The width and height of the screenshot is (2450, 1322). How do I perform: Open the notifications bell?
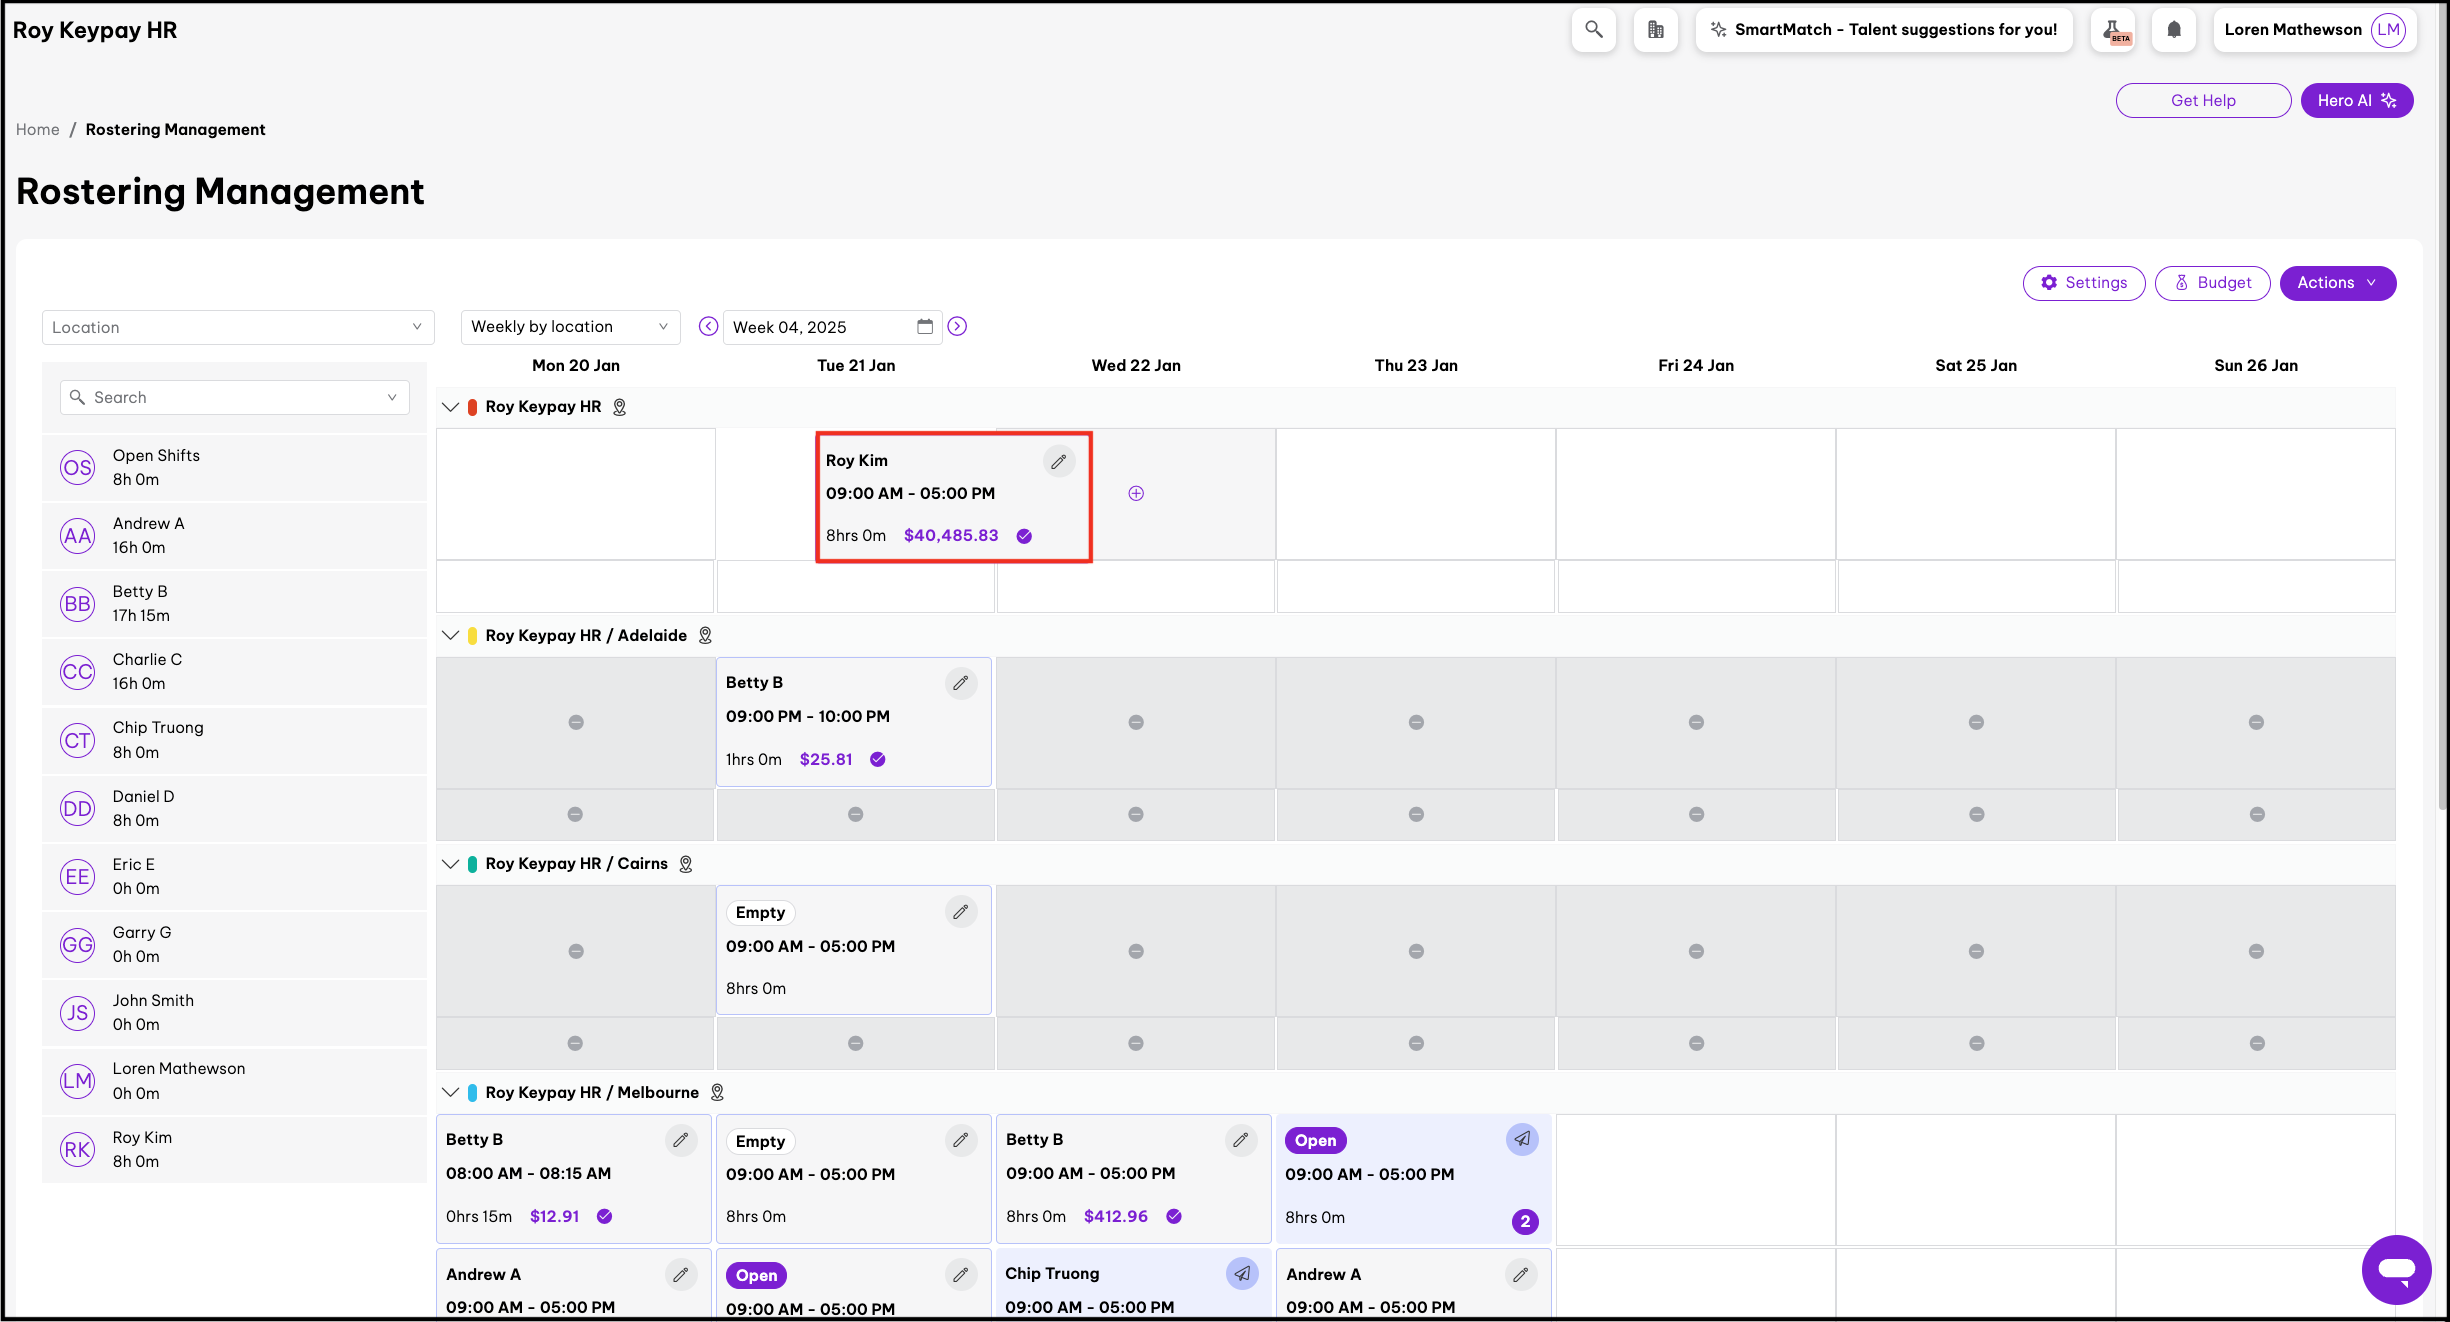[2173, 30]
